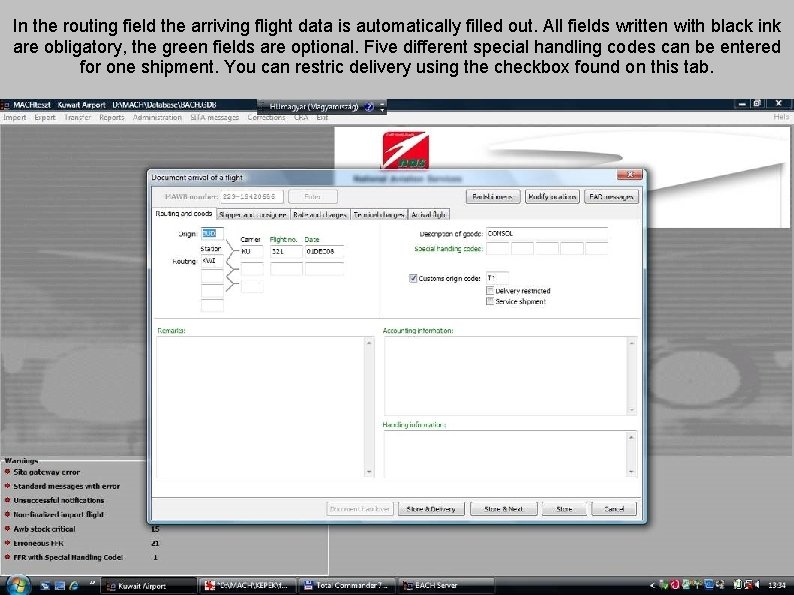Image resolution: width=794 pixels, height=595 pixels.
Task: Open the Transfer menu
Action: 77,117
